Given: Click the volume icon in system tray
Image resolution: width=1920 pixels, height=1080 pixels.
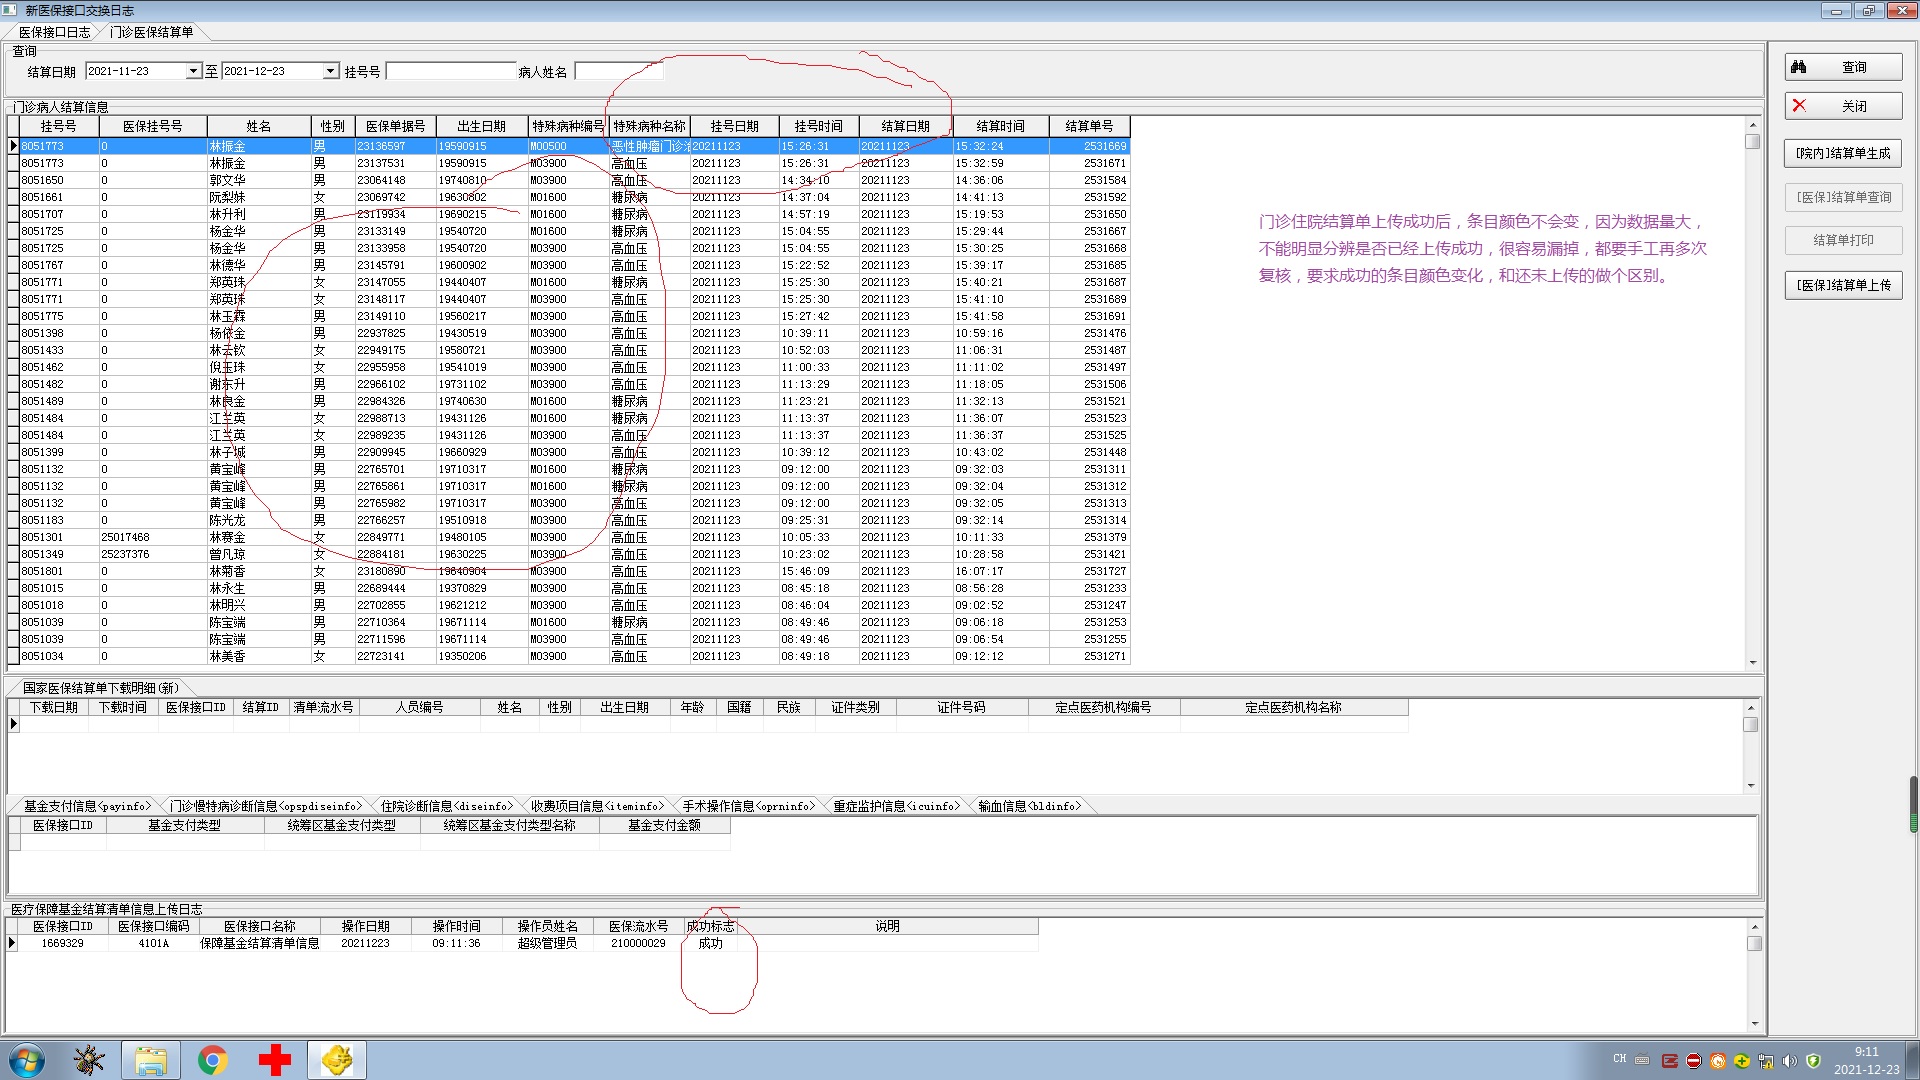Looking at the screenshot, I should pyautogui.click(x=1789, y=1061).
